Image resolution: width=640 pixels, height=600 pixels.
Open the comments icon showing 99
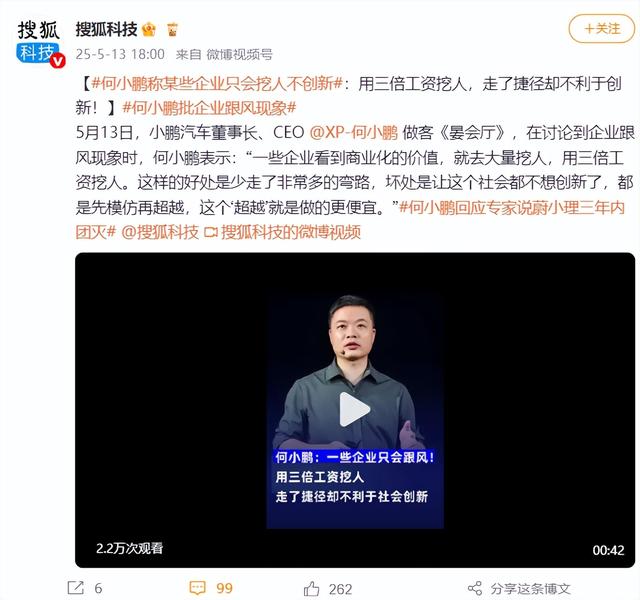click(x=198, y=588)
